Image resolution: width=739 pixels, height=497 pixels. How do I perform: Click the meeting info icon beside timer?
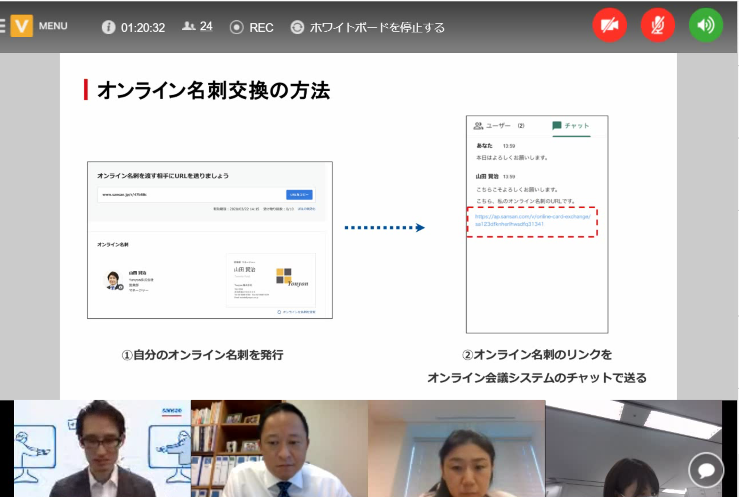click(108, 27)
